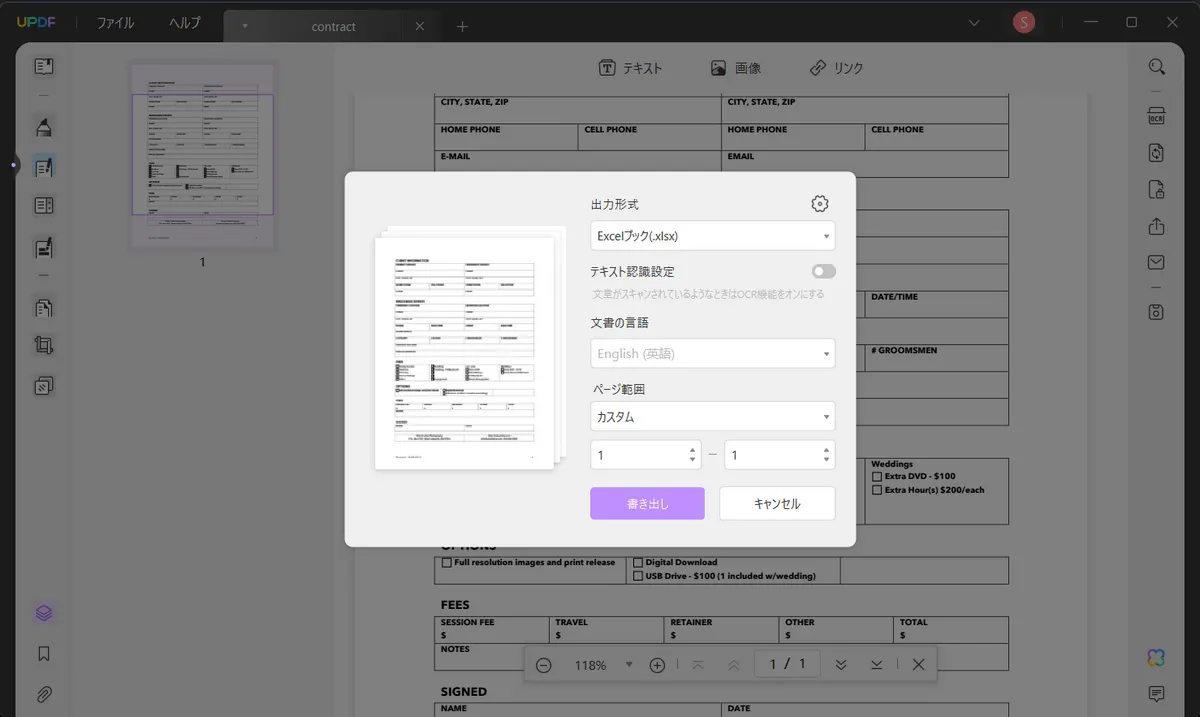Select the 画像 image tool

click(x=736, y=68)
